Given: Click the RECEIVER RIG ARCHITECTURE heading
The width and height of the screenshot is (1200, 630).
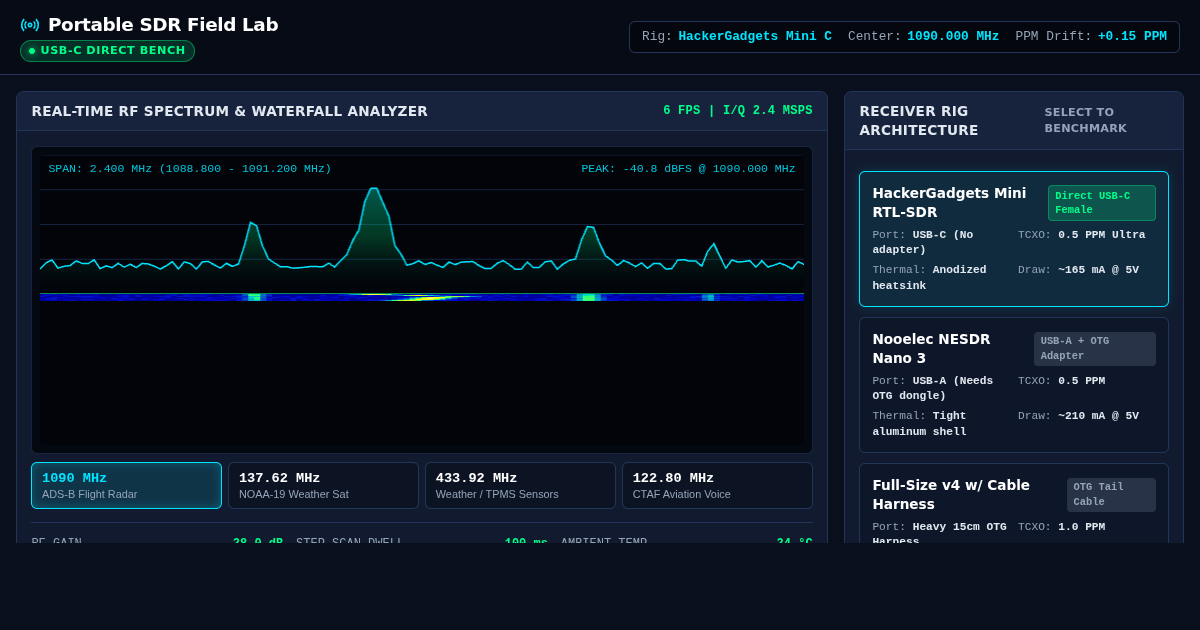Looking at the screenshot, I should (919, 121).
